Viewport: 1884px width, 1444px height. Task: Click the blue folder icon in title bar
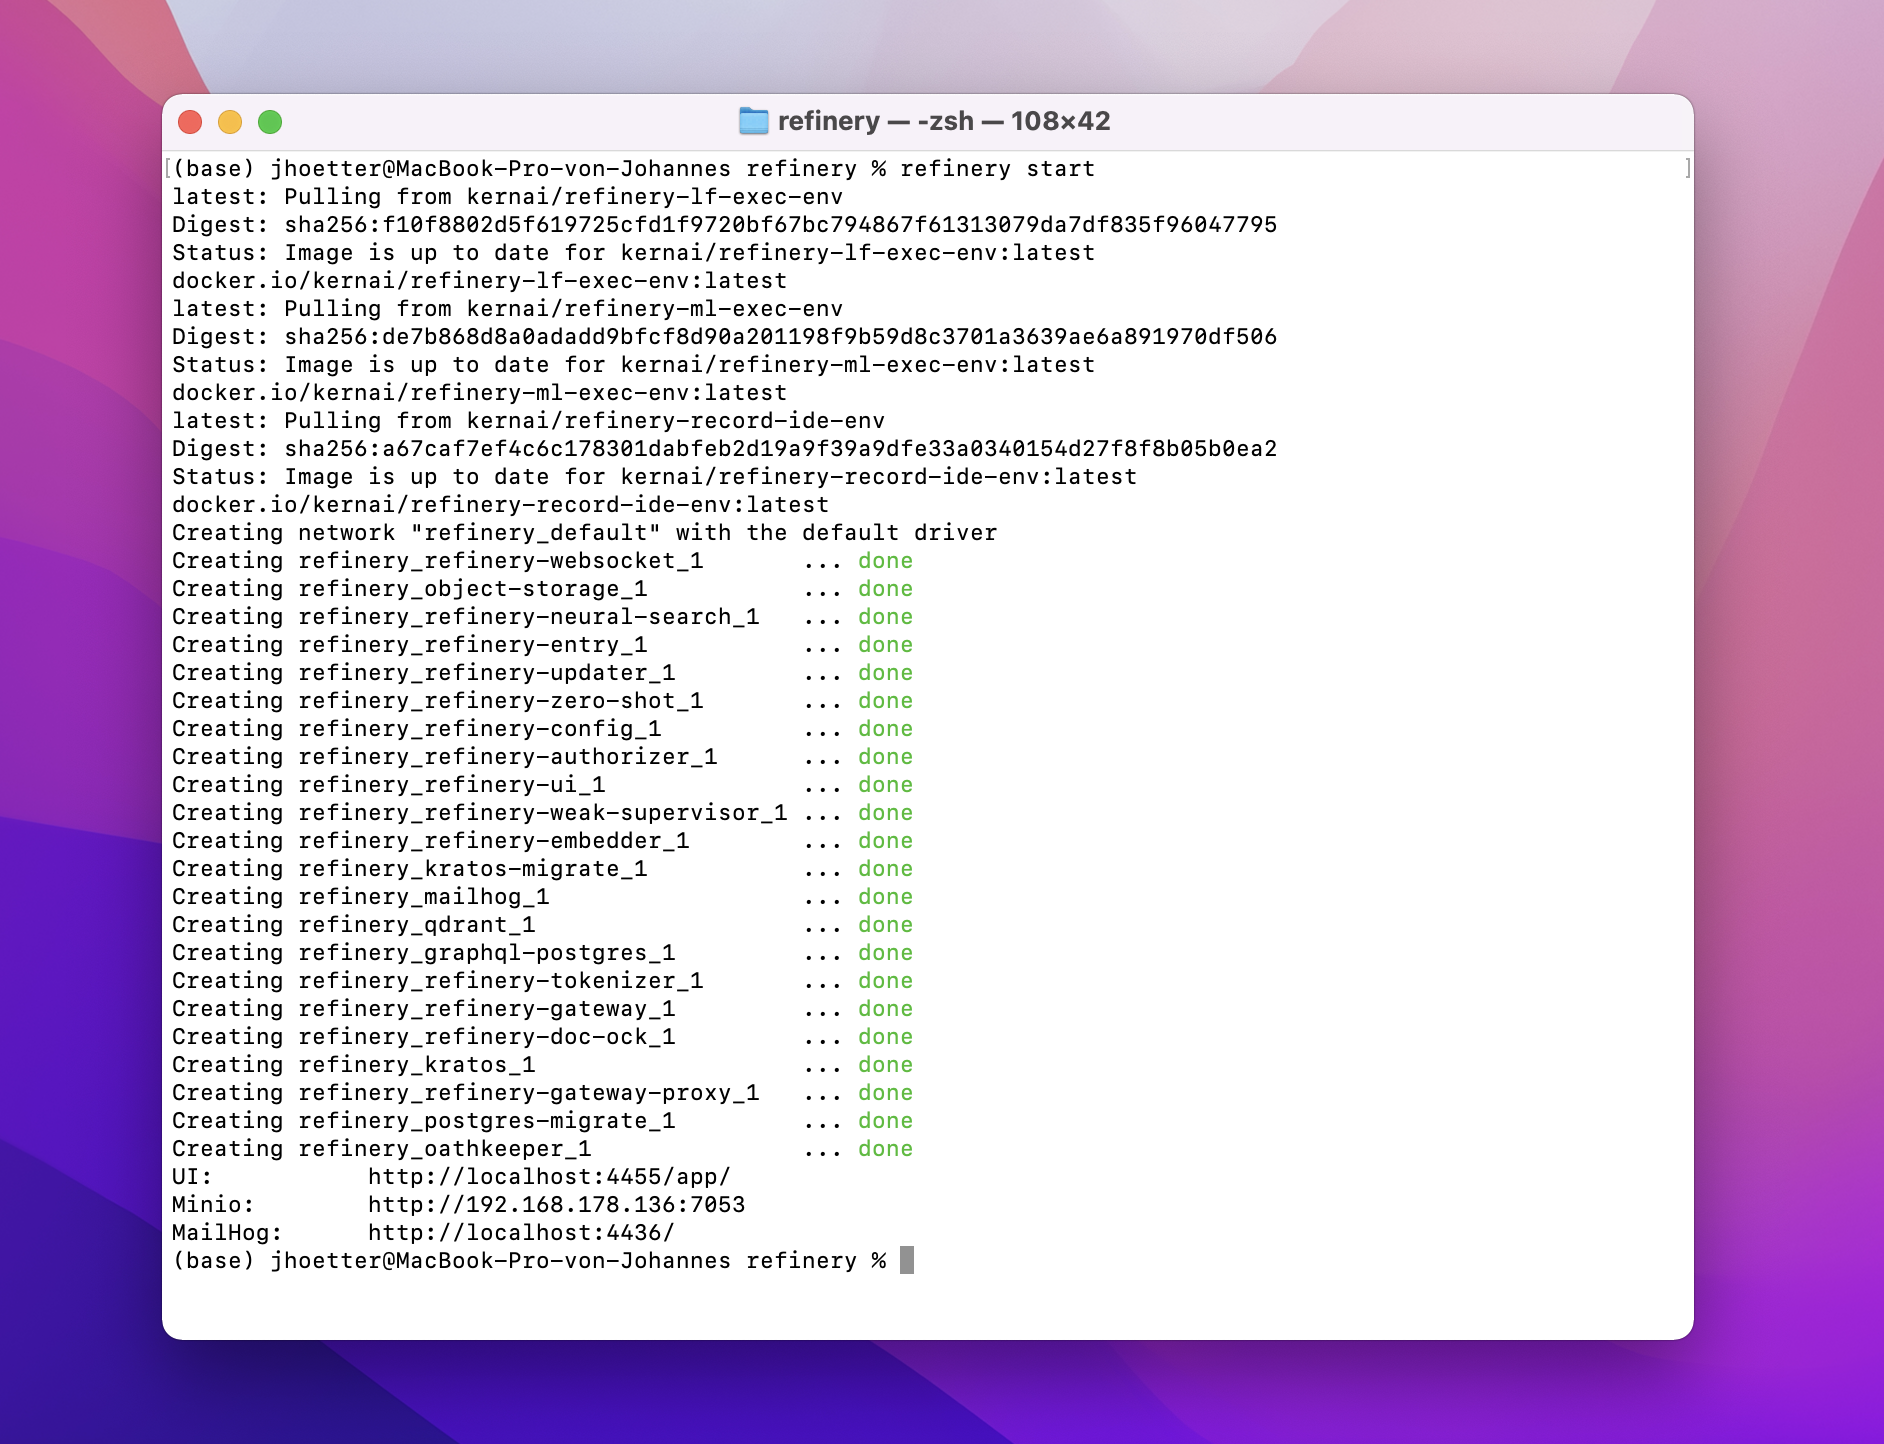point(753,121)
